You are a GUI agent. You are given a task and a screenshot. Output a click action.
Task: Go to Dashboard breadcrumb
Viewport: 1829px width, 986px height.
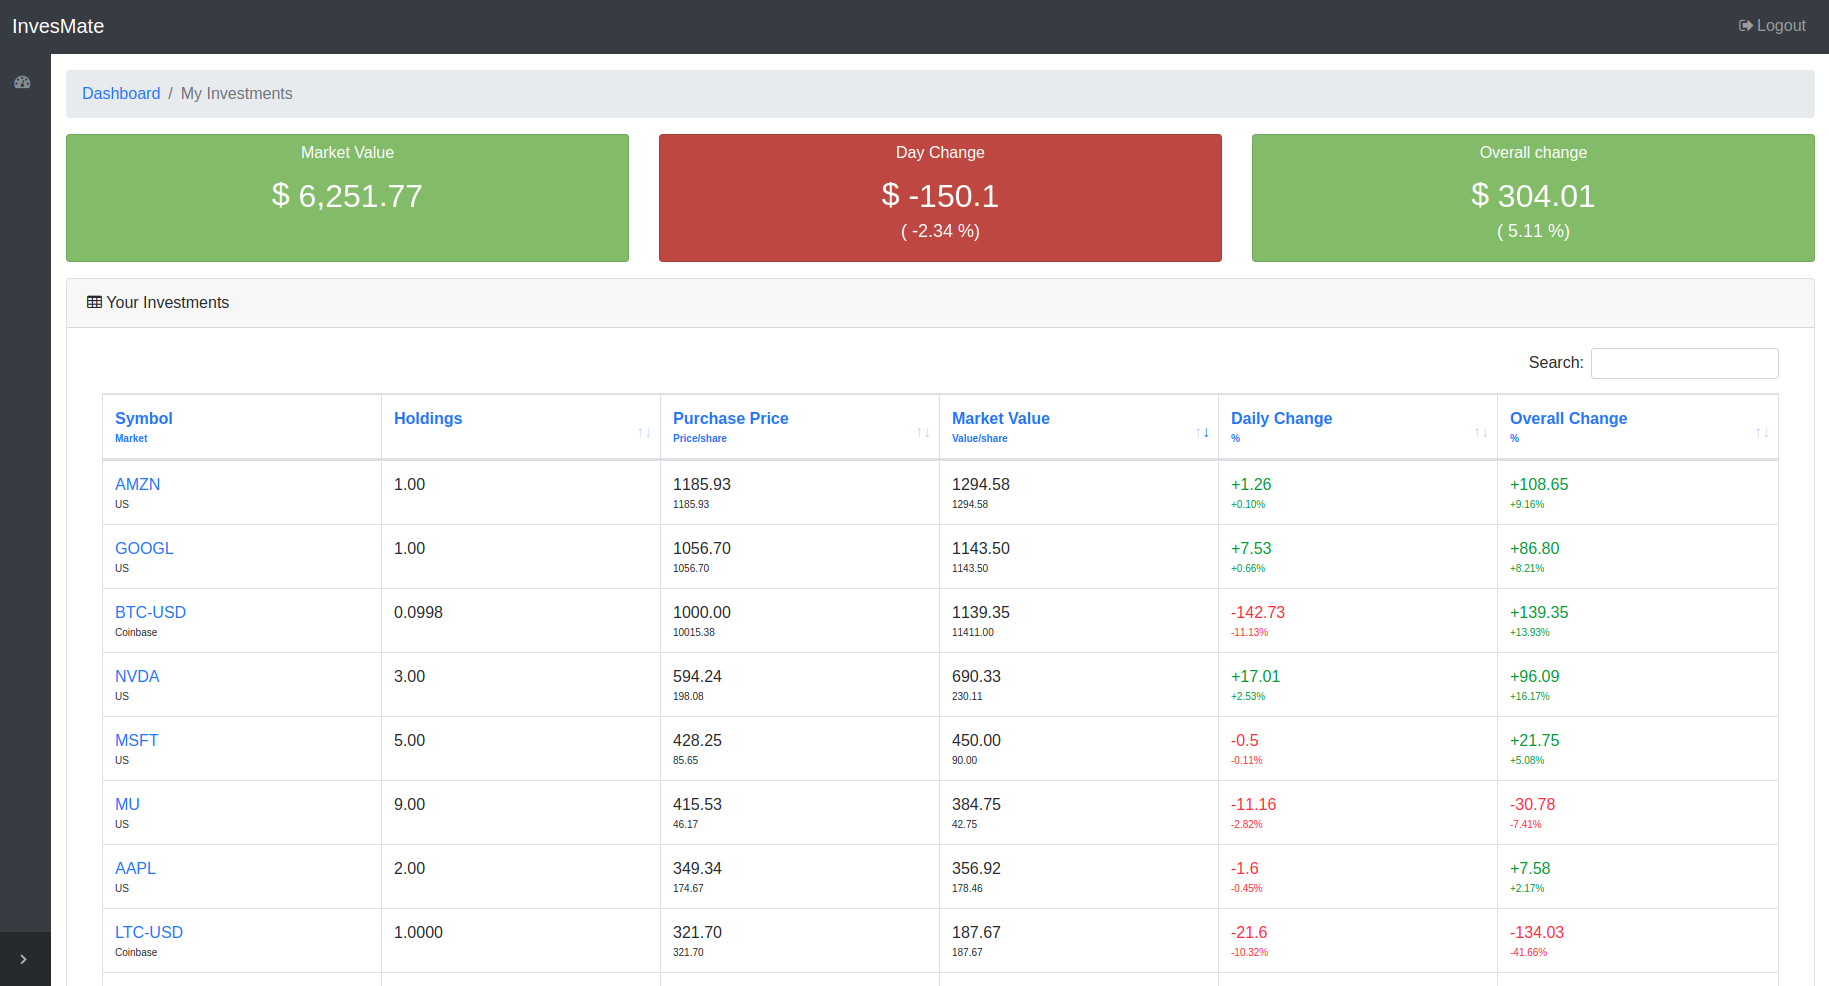click(121, 93)
